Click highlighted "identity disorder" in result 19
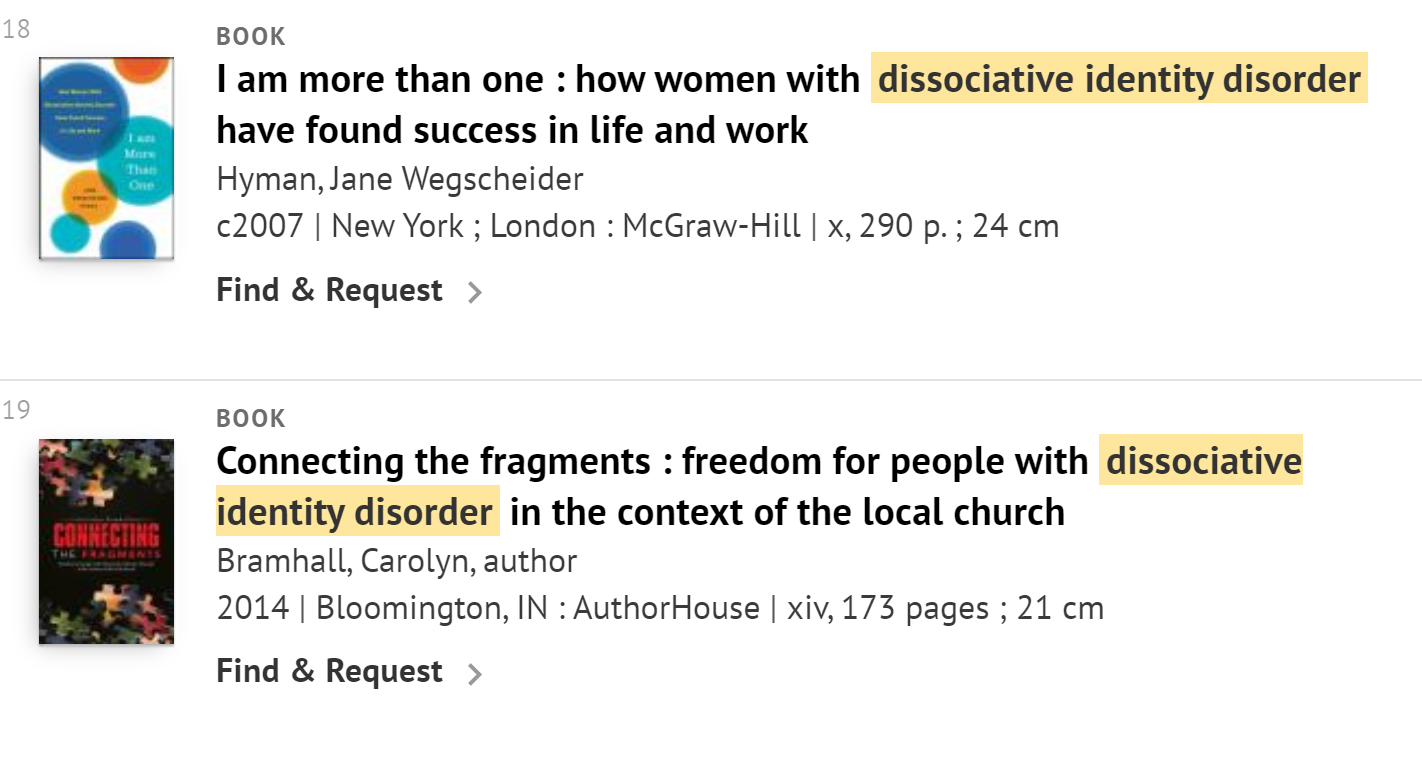This screenshot has width=1422, height=757. (x=357, y=512)
